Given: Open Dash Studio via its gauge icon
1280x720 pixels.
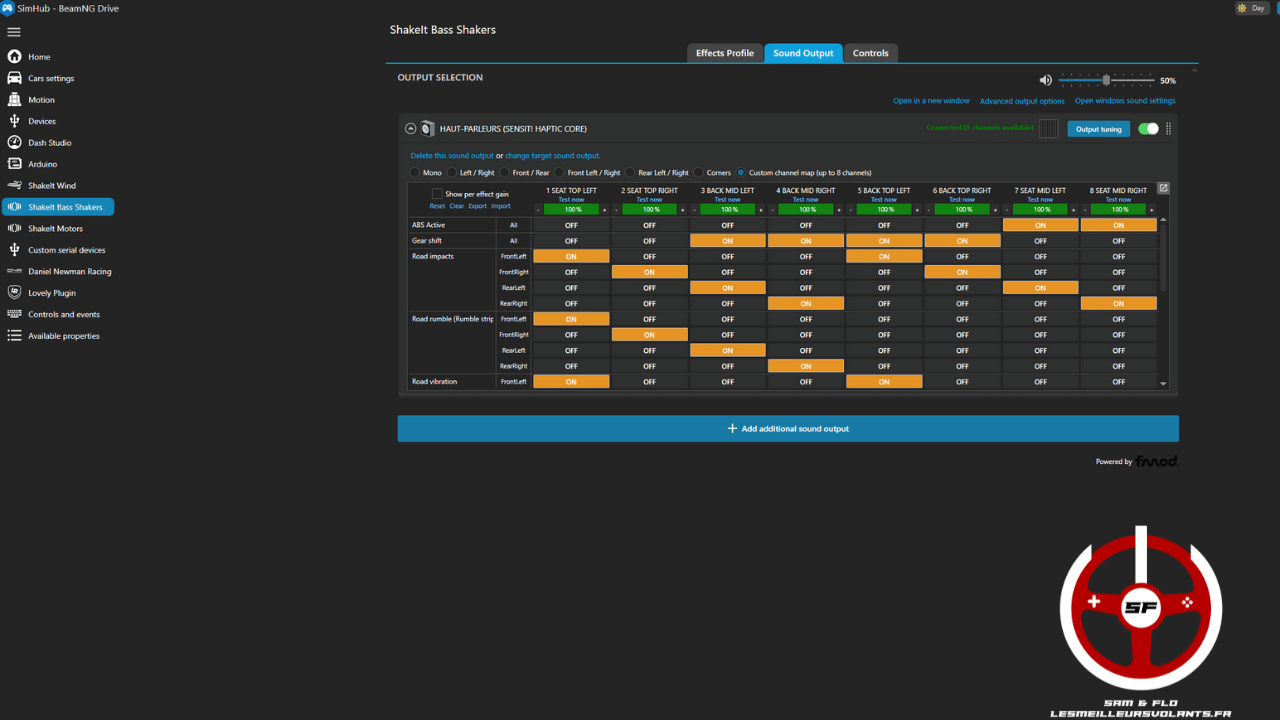Looking at the screenshot, I should point(14,143).
